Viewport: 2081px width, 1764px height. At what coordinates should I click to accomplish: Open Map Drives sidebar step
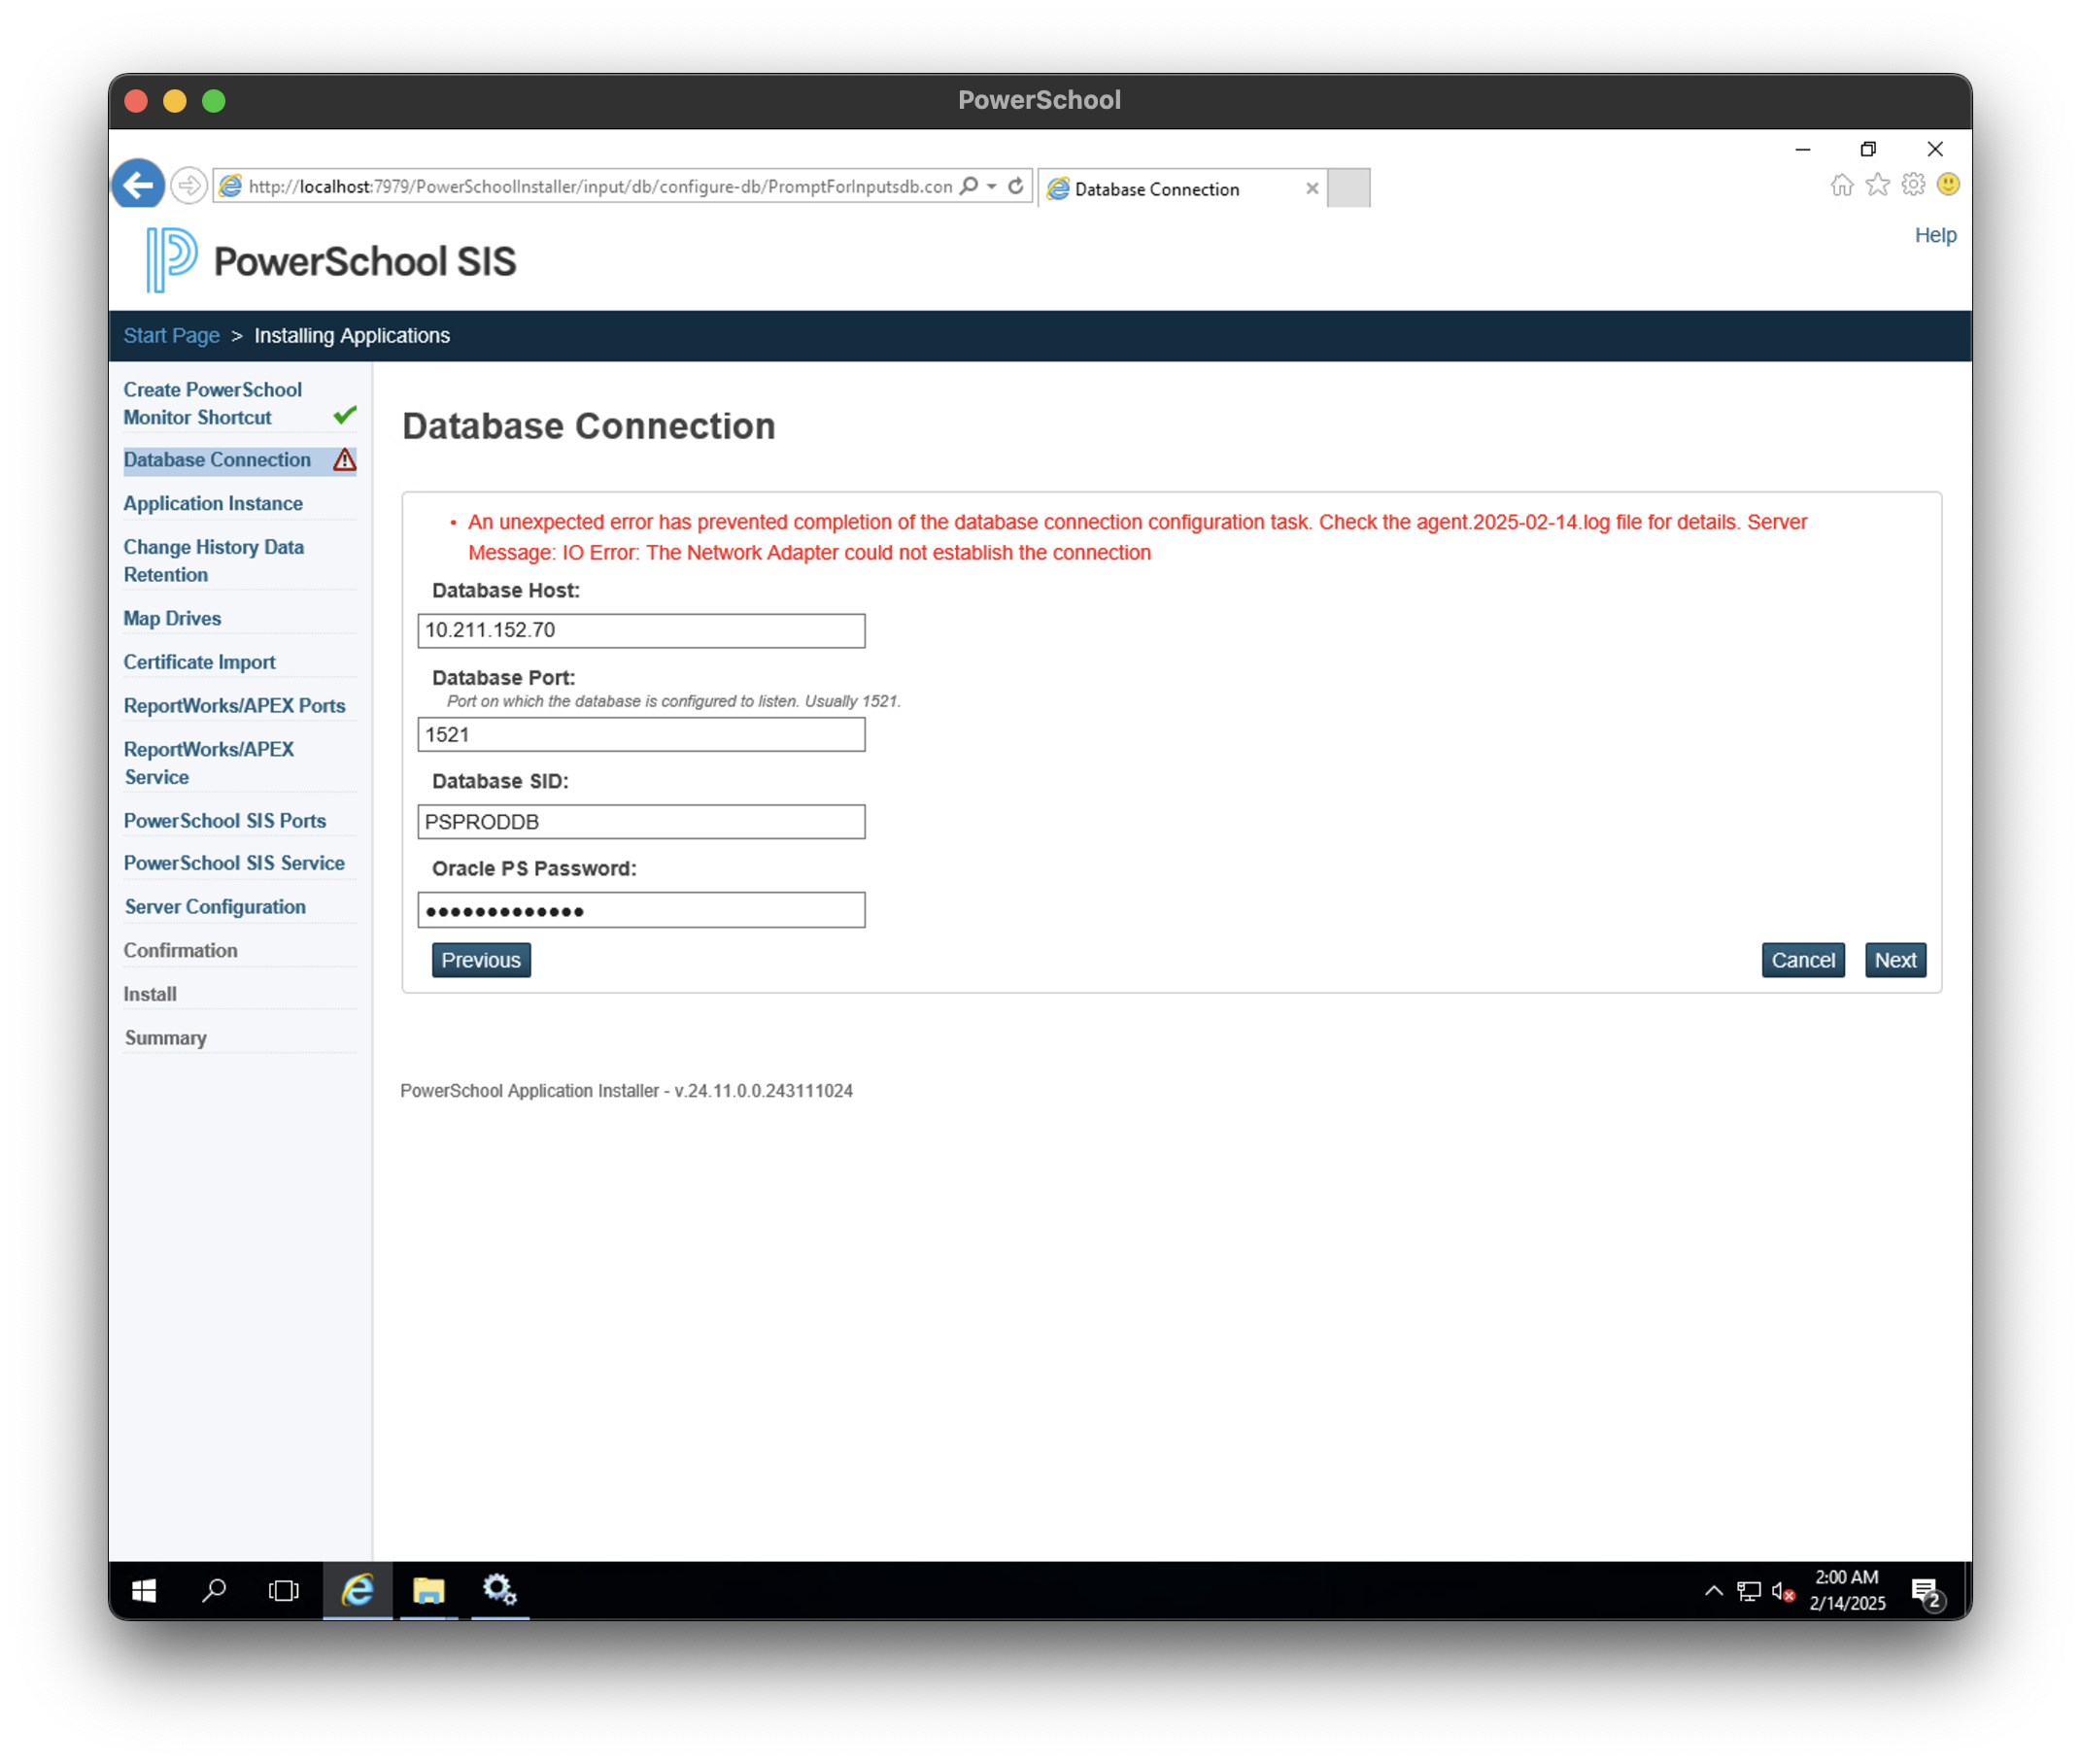(172, 619)
